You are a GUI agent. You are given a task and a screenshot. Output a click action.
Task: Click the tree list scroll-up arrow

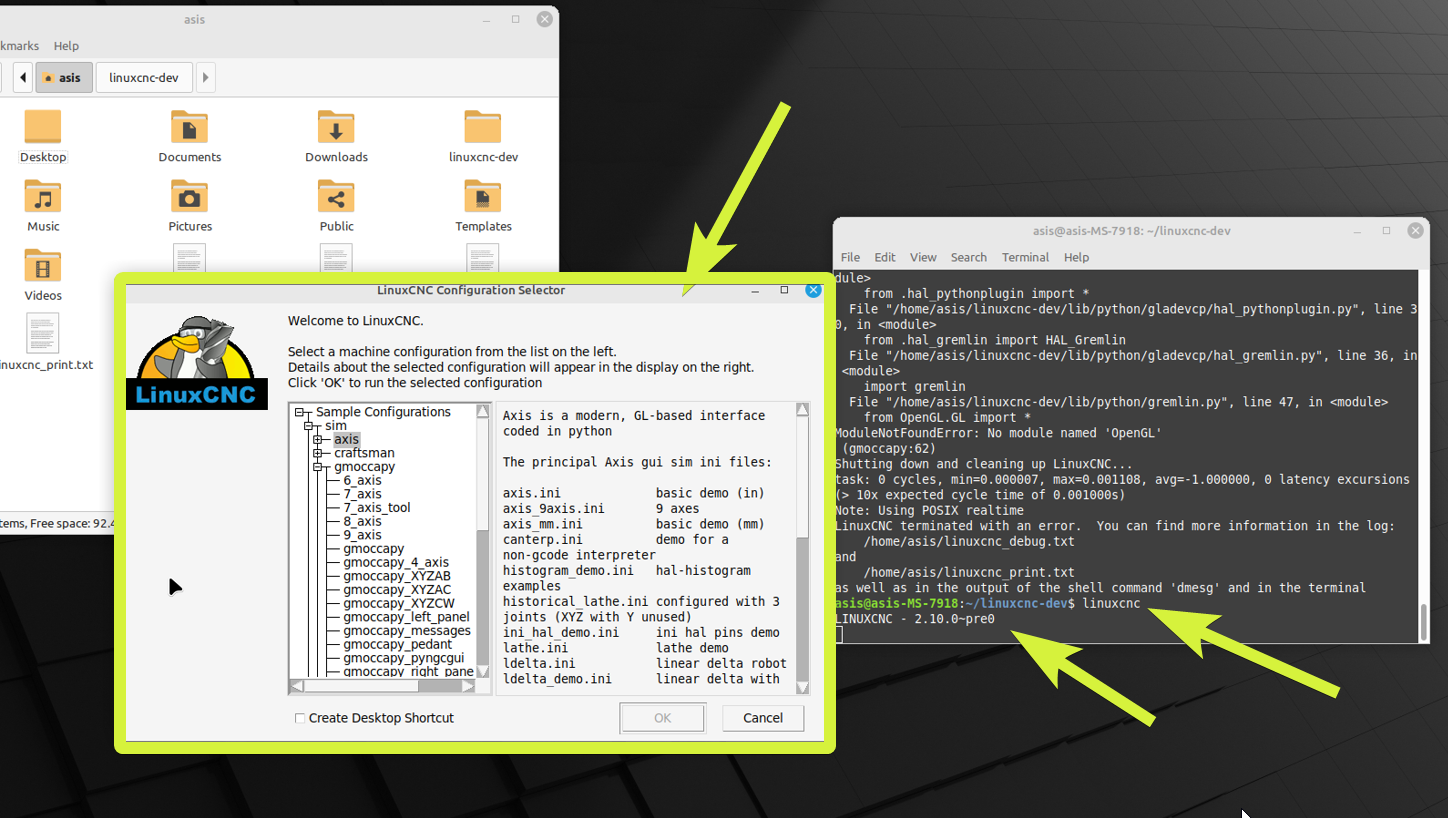483,411
